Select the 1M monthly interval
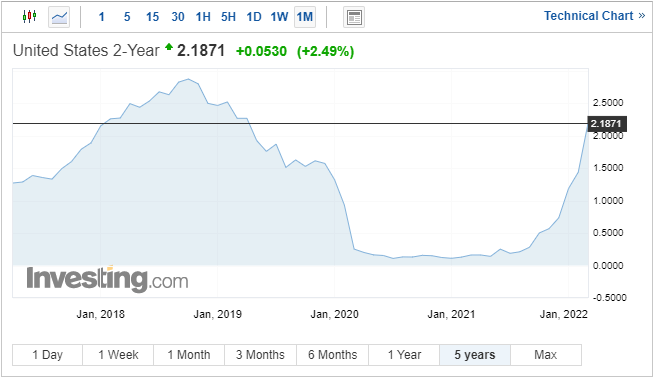 coord(305,17)
